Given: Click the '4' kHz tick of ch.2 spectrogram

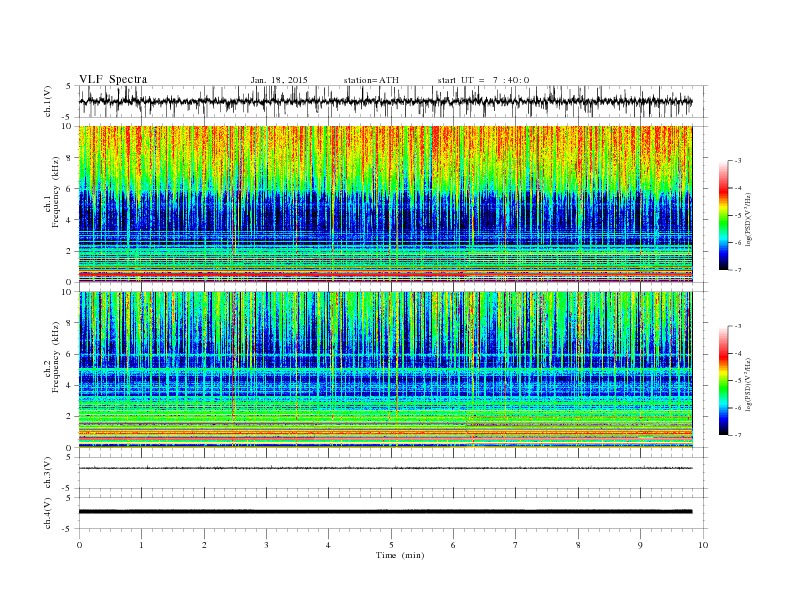Looking at the screenshot, I should pos(69,386).
